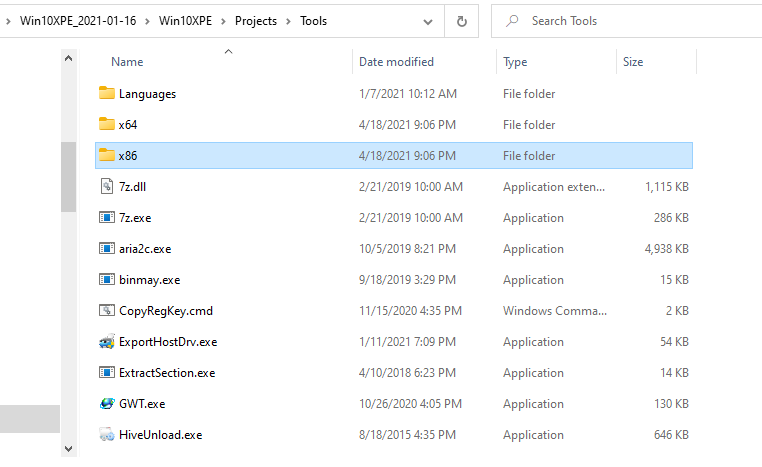Select the Tools breadcrumb segment
This screenshot has width=762, height=467.
tap(313, 21)
